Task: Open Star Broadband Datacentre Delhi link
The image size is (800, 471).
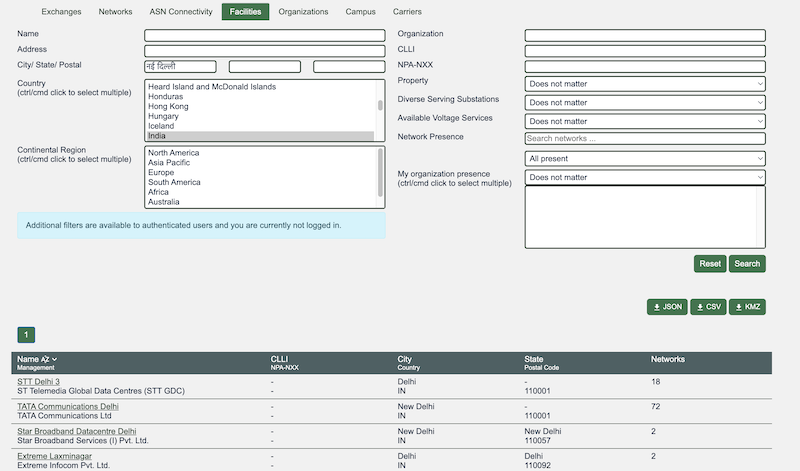Action: pos(77,431)
